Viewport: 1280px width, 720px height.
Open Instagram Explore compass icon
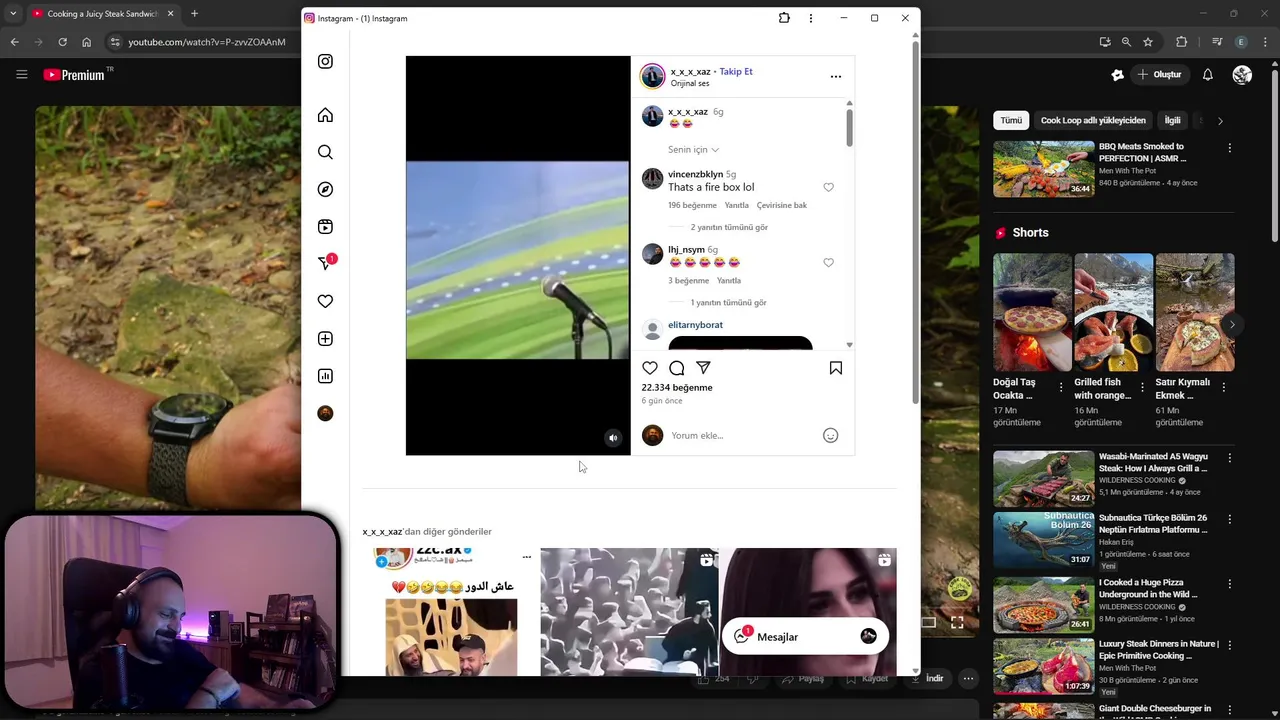tap(325, 189)
